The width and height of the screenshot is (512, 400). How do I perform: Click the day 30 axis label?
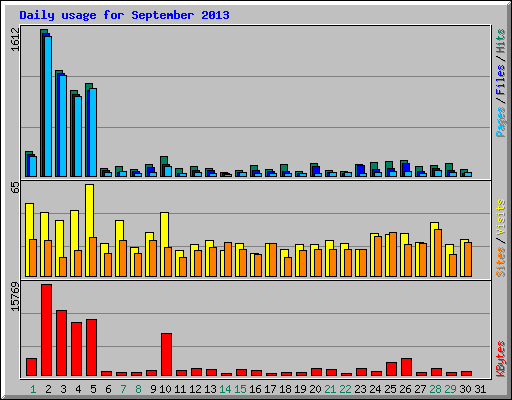(x=465, y=389)
